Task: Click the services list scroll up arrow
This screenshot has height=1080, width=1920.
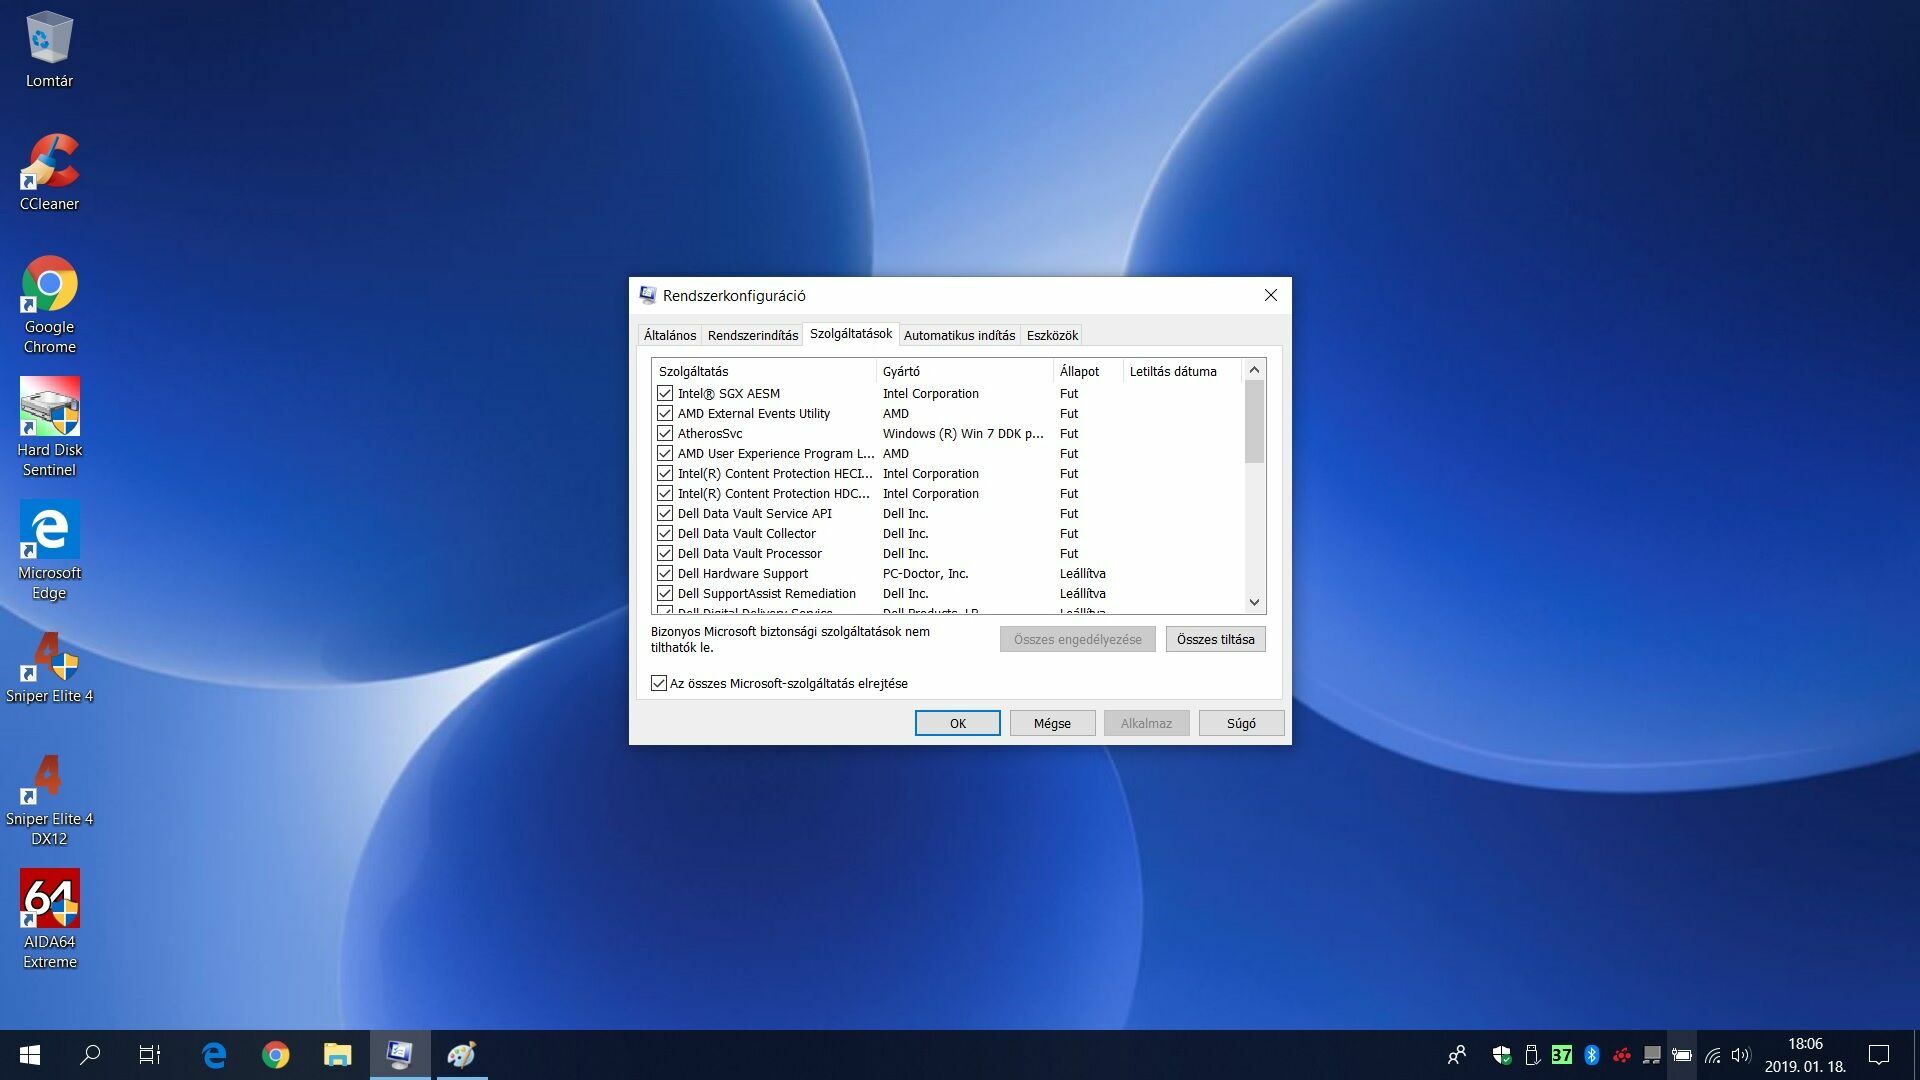Action: point(1254,370)
